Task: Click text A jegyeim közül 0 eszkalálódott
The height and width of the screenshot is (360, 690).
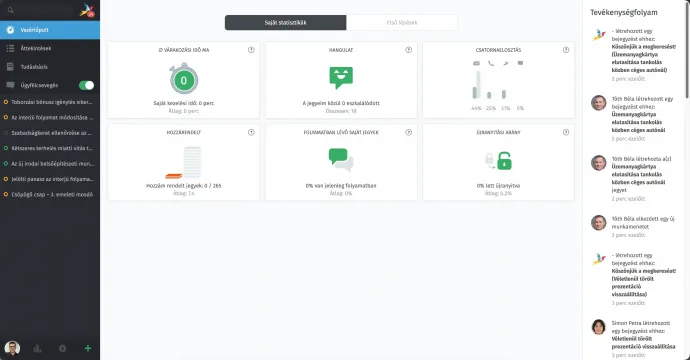Action: [341, 103]
